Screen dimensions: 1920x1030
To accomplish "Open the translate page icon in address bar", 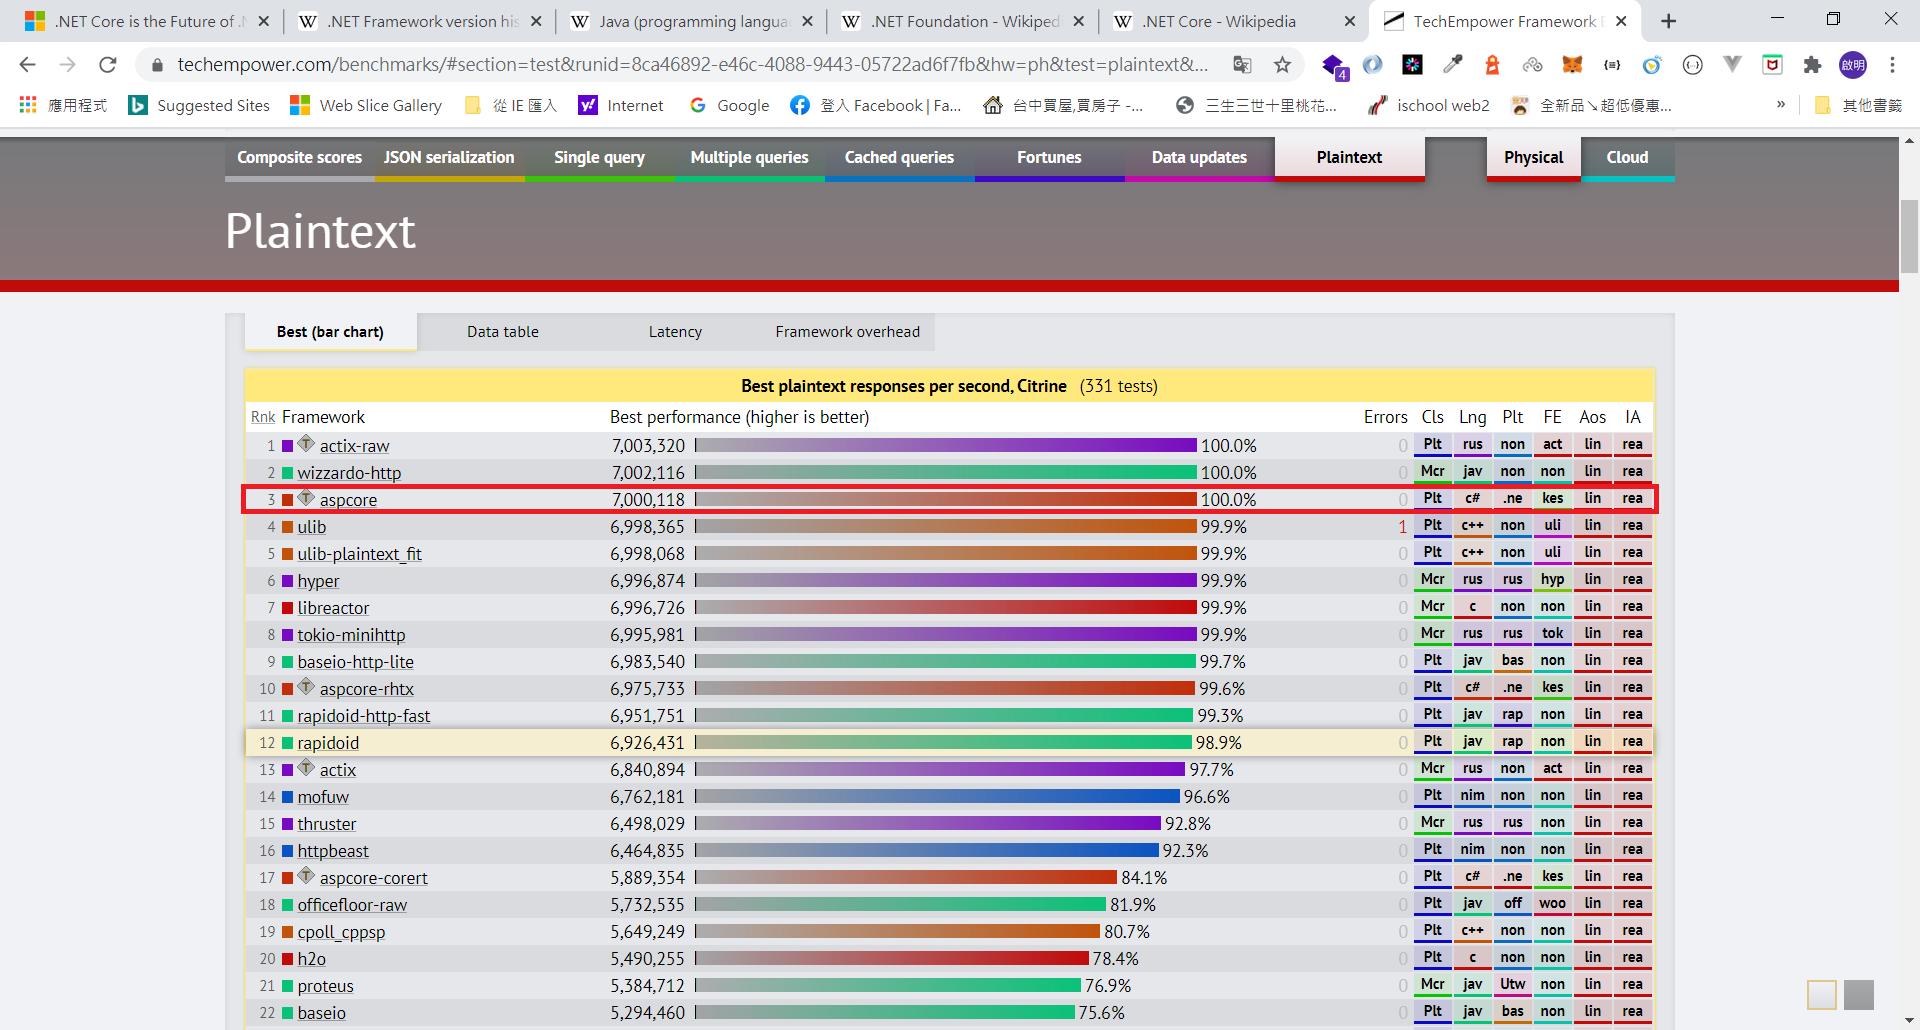I will (1242, 65).
